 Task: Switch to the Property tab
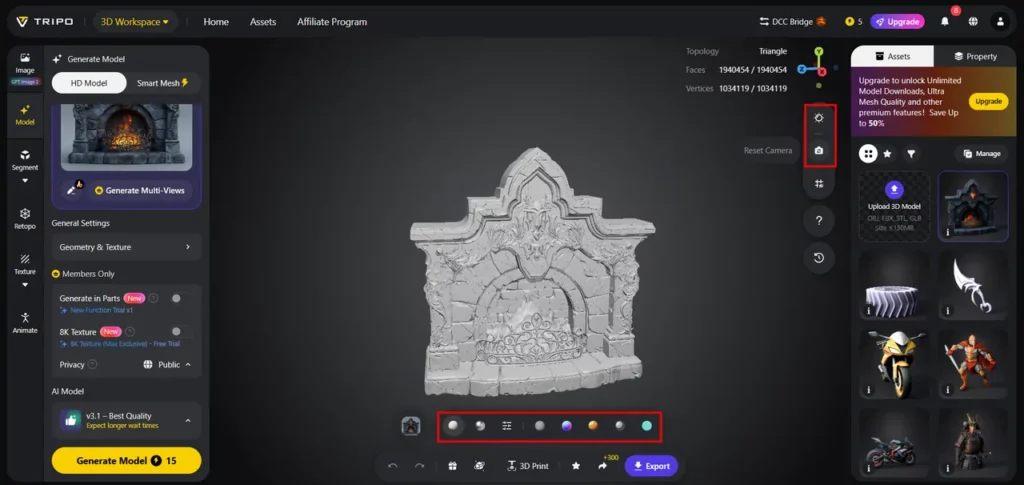click(x=975, y=56)
